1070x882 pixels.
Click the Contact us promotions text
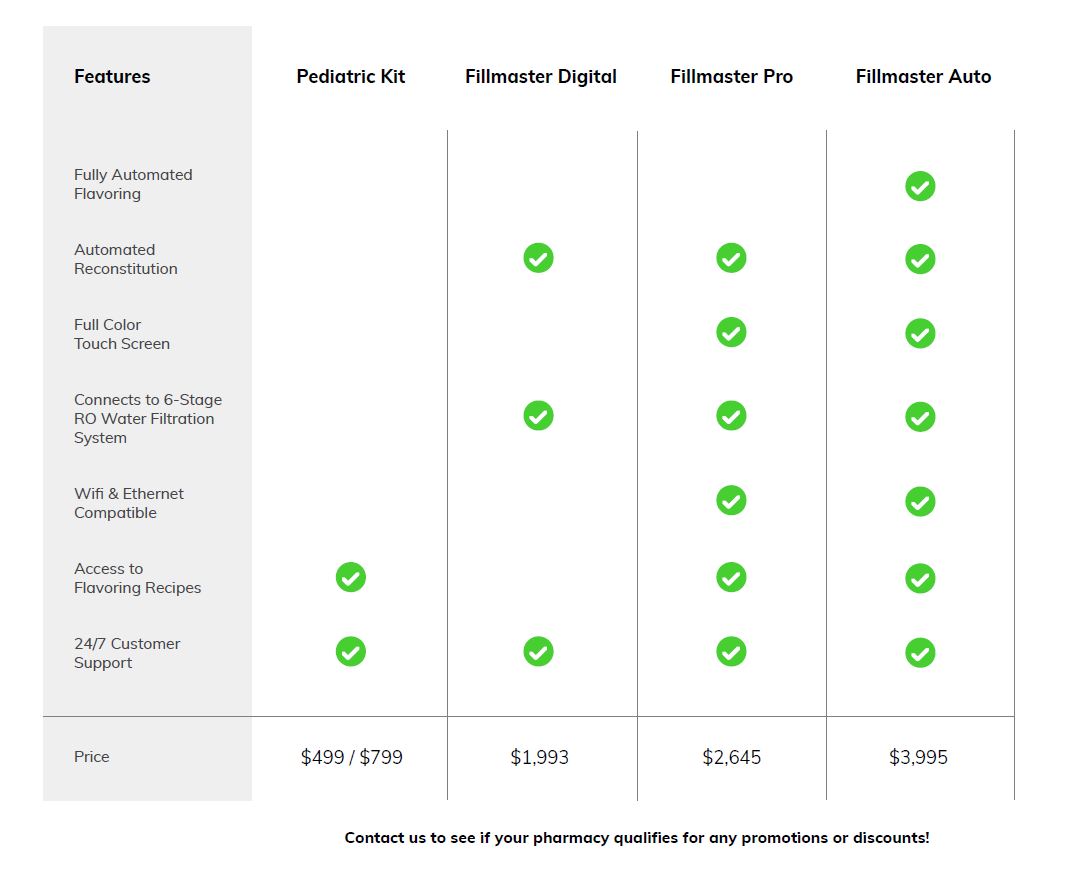pyautogui.click(x=636, y=838)
